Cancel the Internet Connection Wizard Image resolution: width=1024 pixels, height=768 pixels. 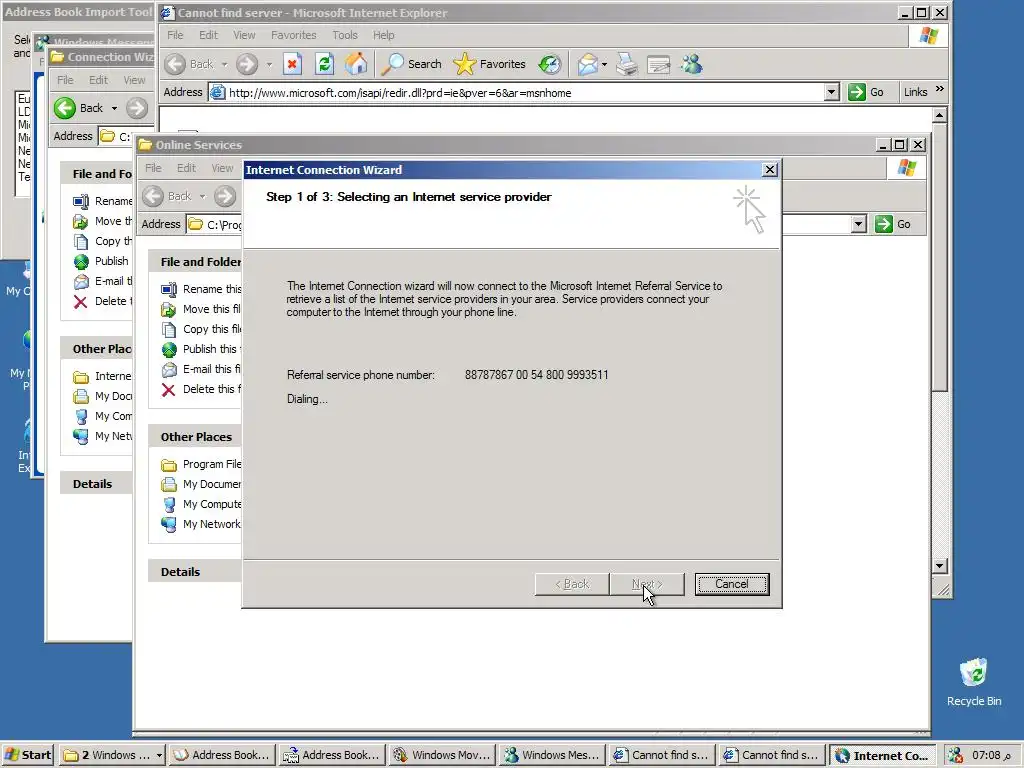pos(731,584)
